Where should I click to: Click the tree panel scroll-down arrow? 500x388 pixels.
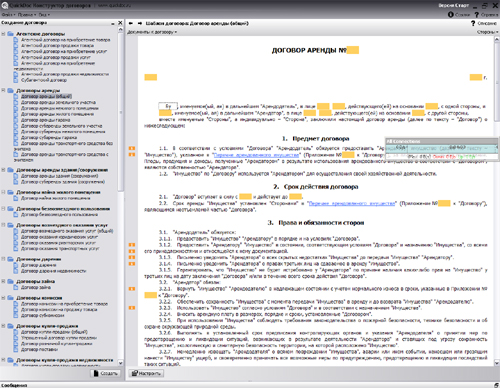[x=121, y=363]
